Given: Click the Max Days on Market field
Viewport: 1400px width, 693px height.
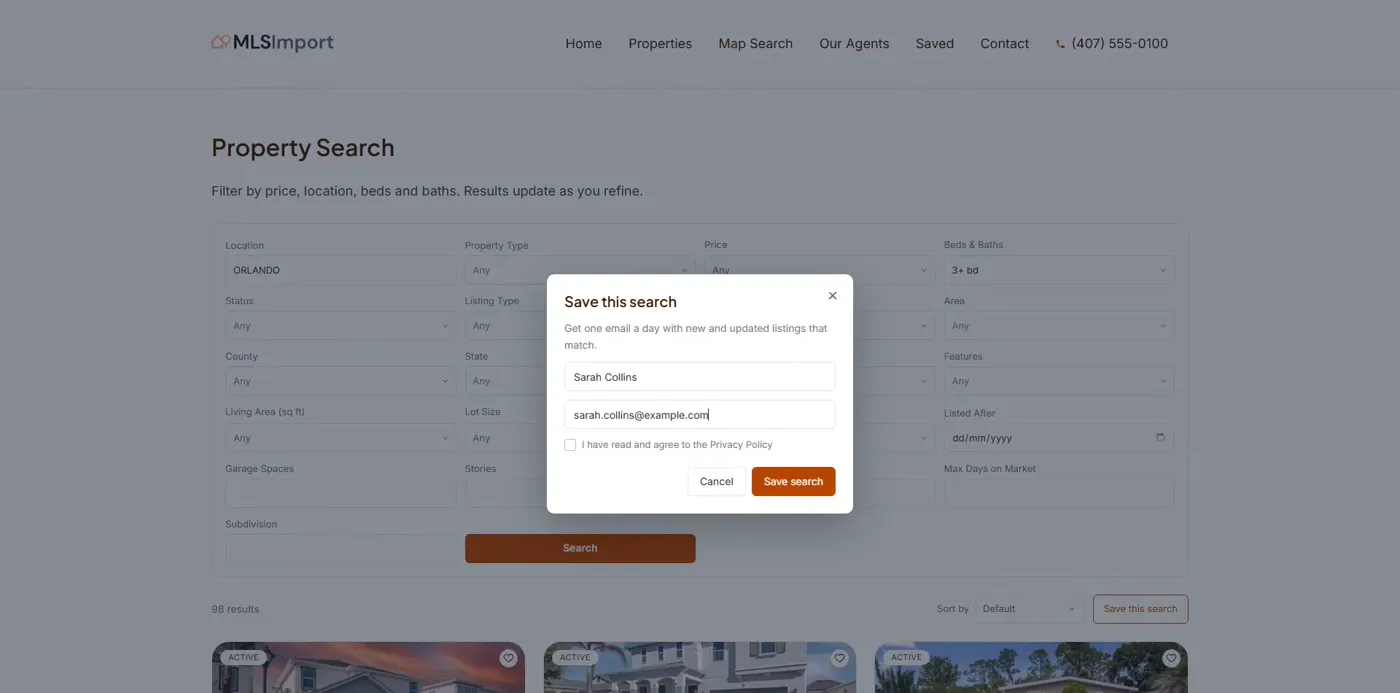Looking at the screenshot, I should 1059,493.
